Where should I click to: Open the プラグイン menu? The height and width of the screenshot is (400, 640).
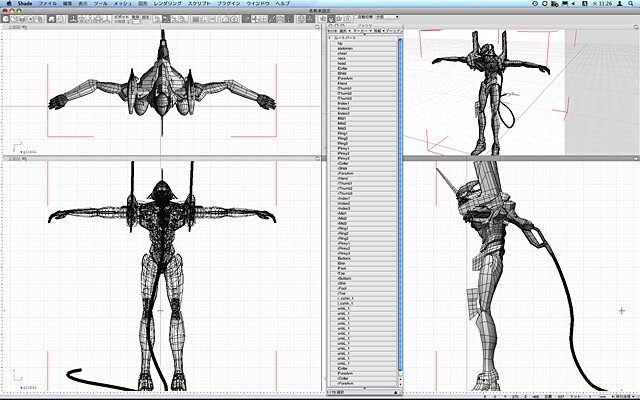(x=229, y=3)
